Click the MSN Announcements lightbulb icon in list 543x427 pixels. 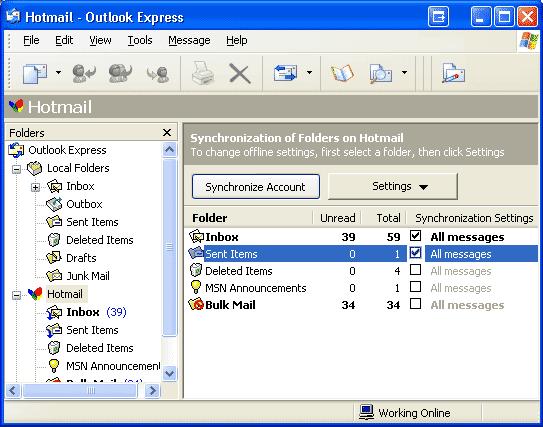coord(196,287)
